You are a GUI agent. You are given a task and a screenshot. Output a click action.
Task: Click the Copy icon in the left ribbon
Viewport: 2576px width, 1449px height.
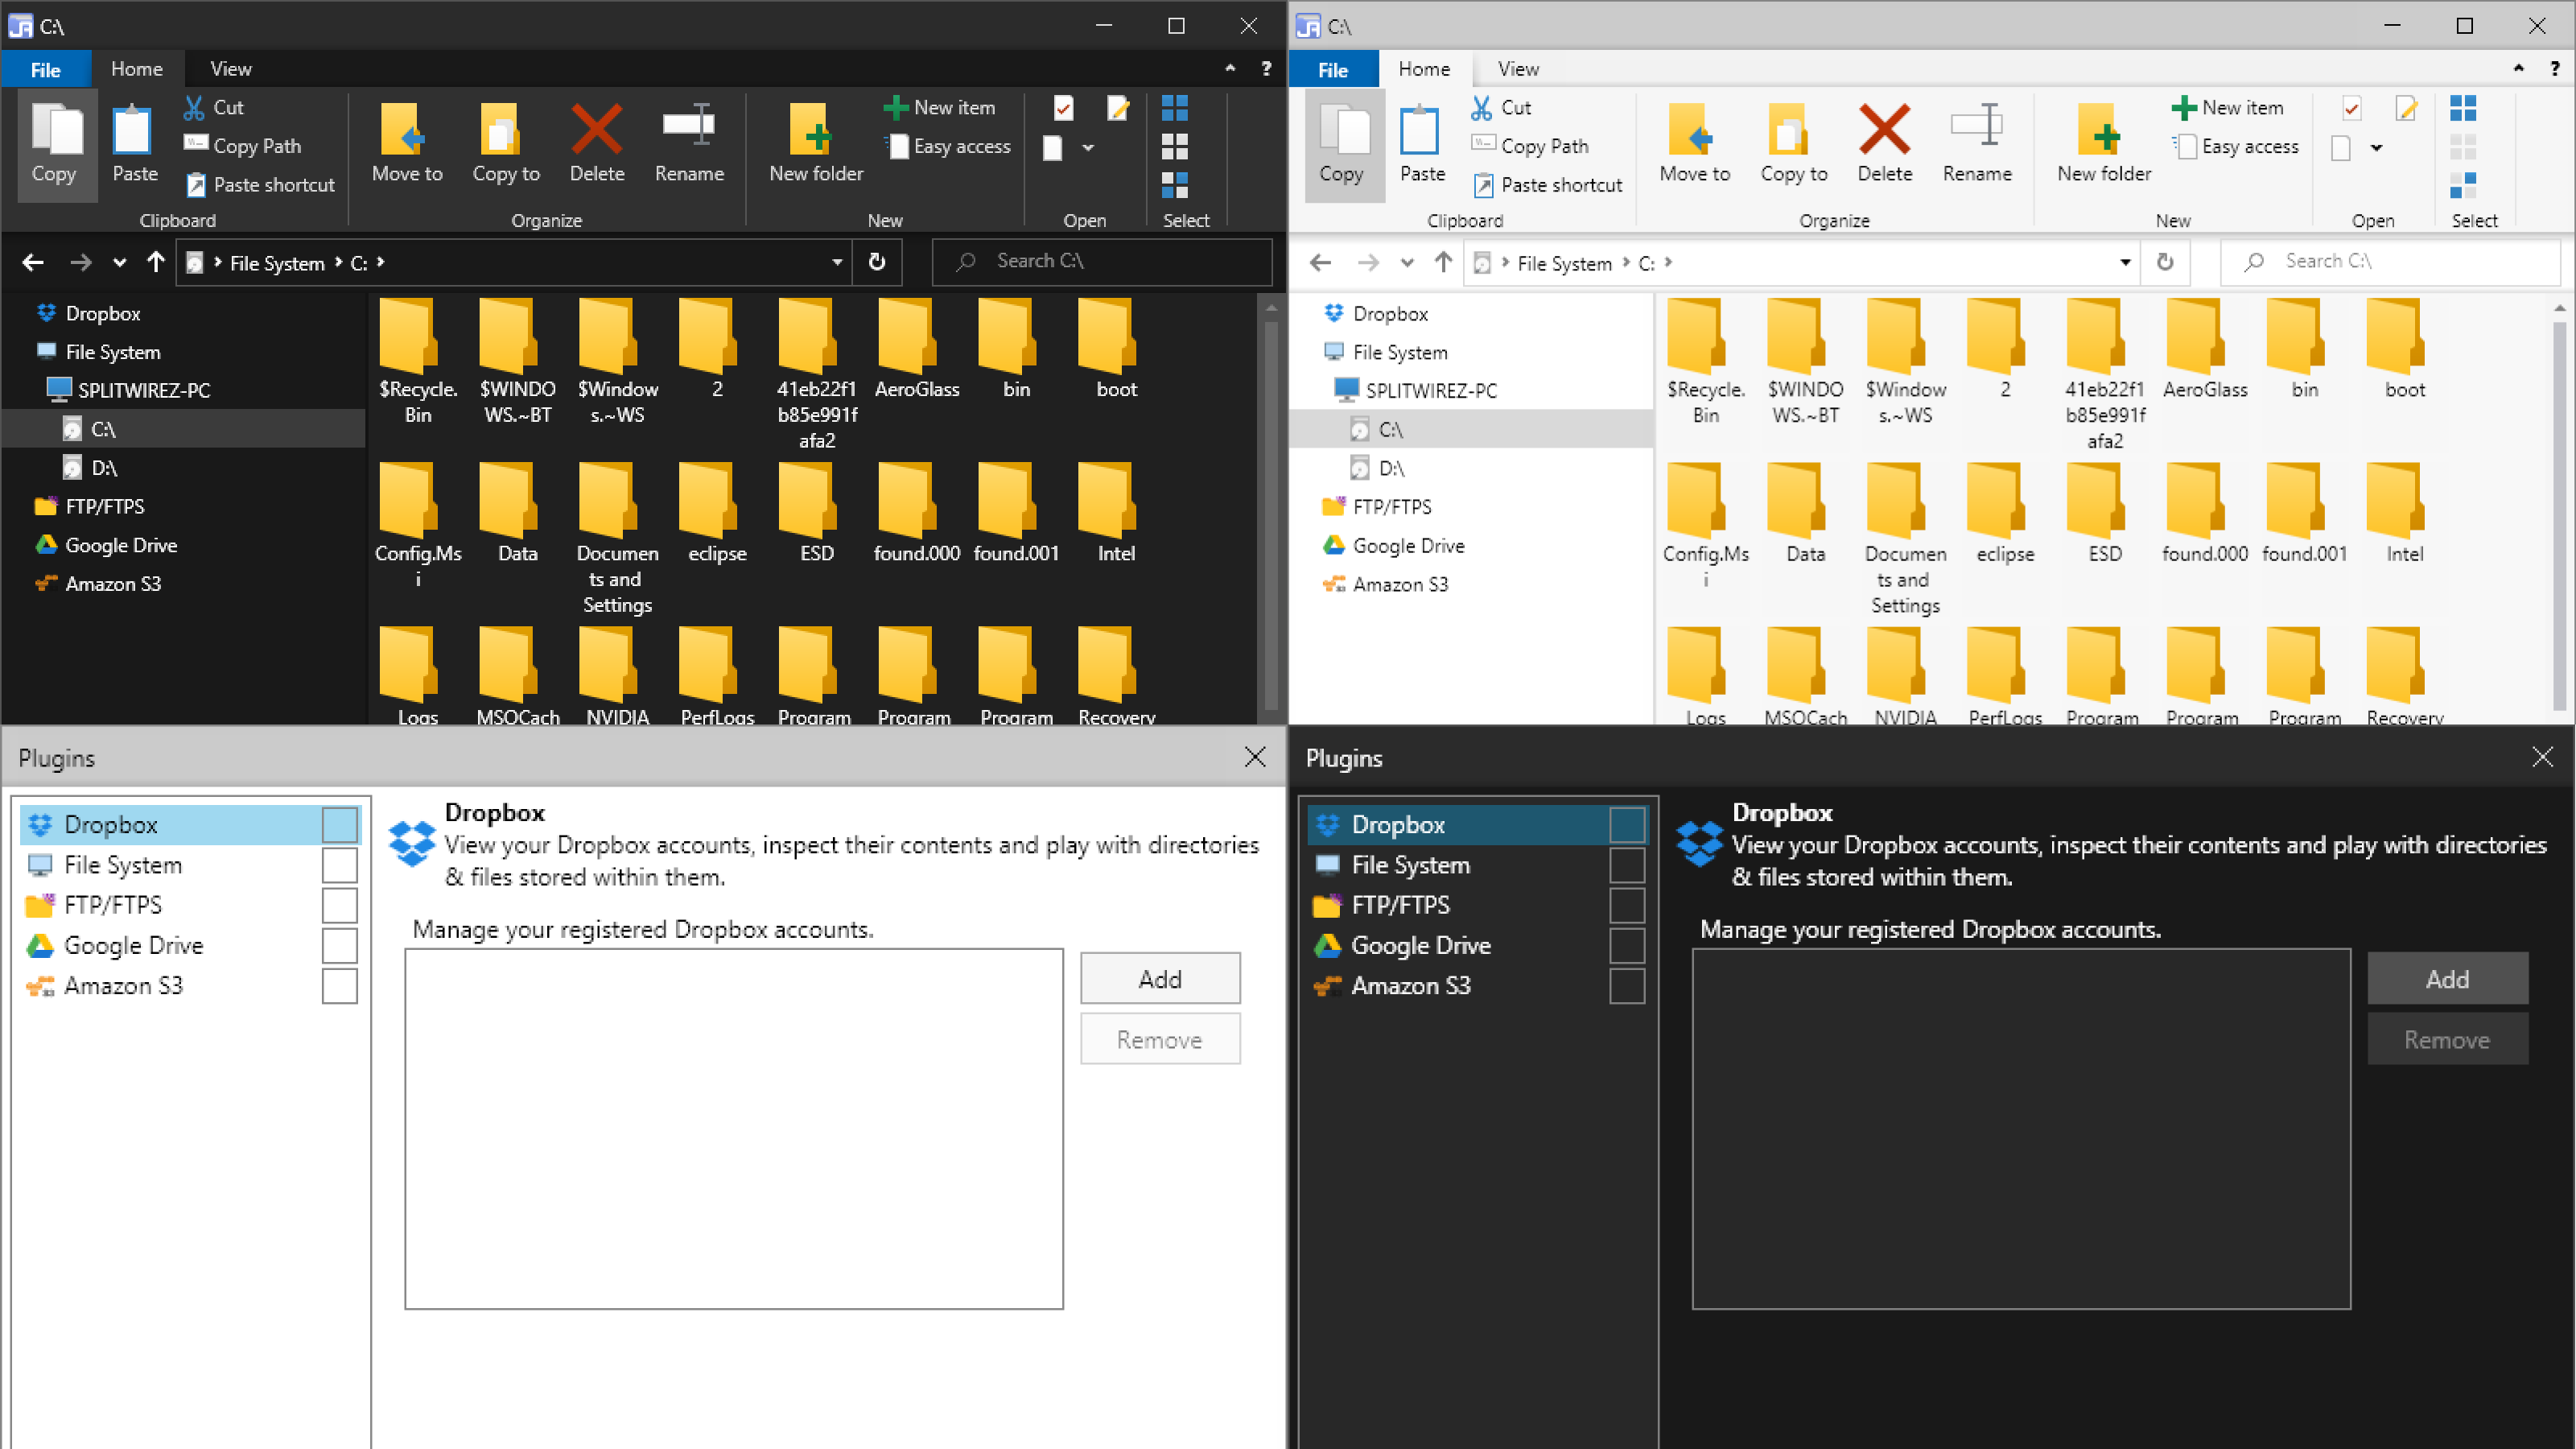coord(55,145)
